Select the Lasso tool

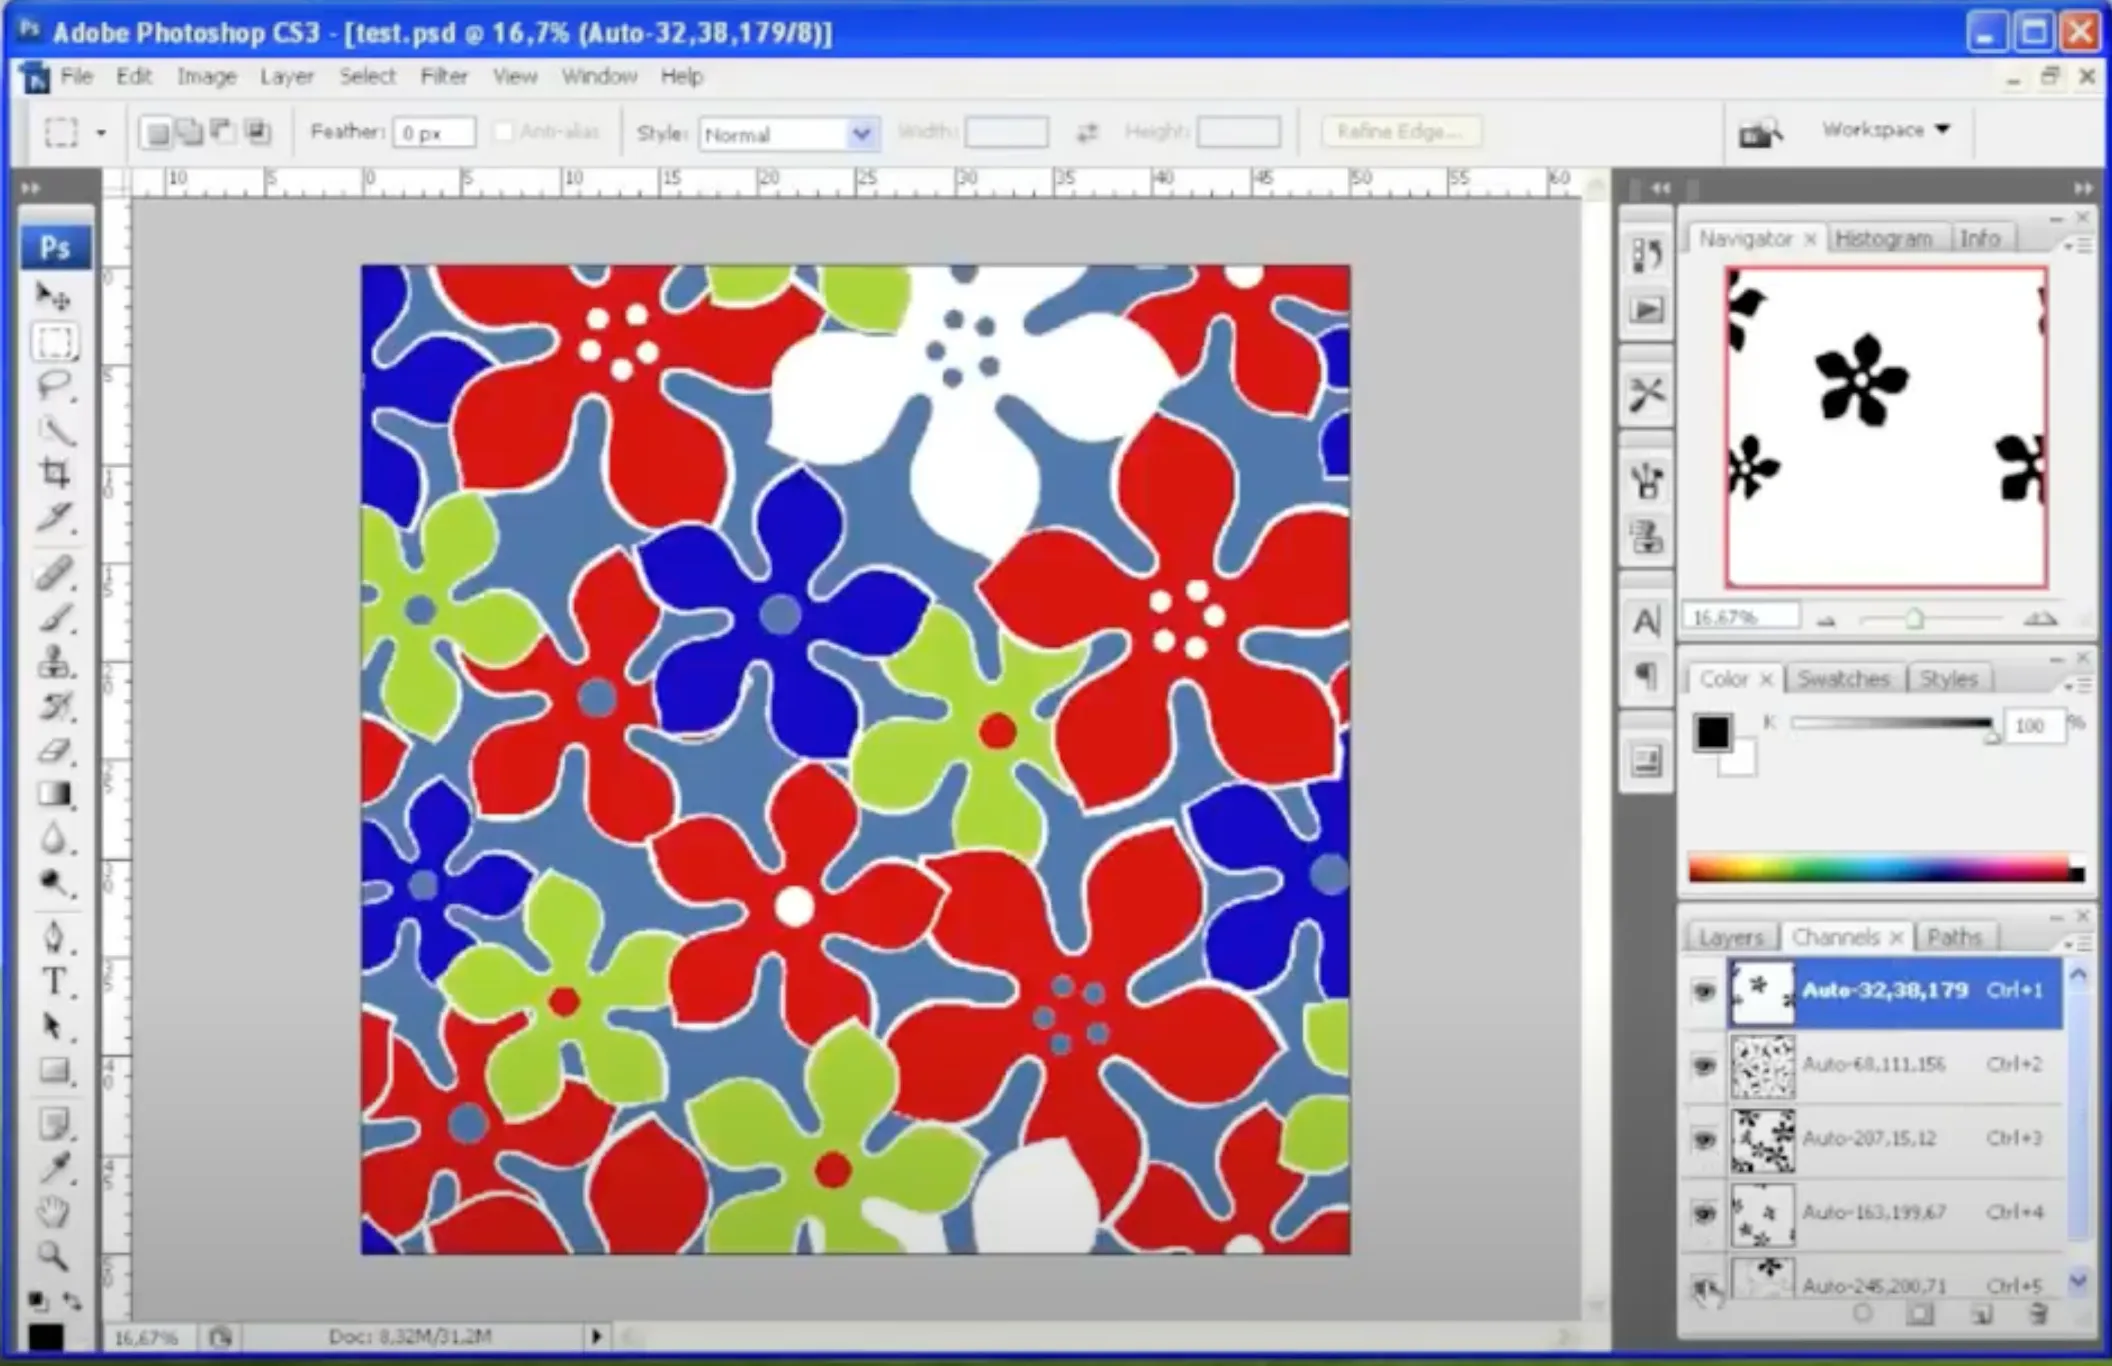[55, 385]
